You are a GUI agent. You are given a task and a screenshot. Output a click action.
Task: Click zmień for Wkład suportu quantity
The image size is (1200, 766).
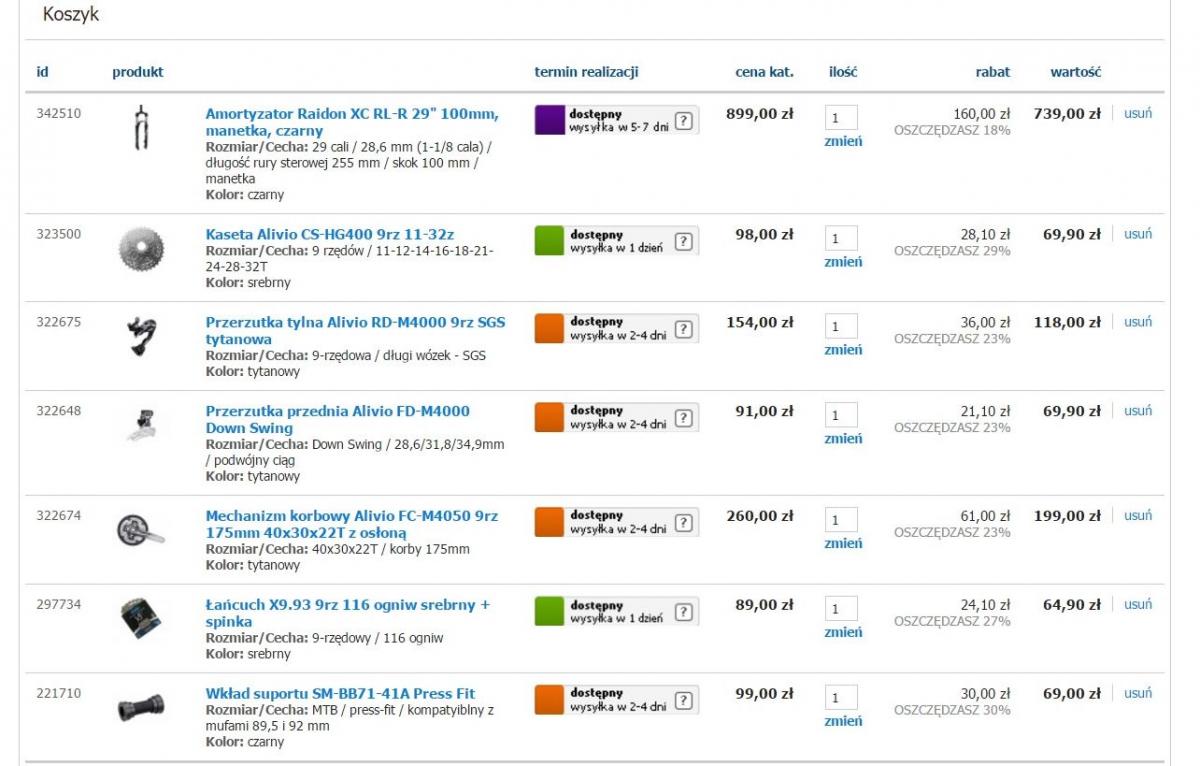tap(843, 721)
